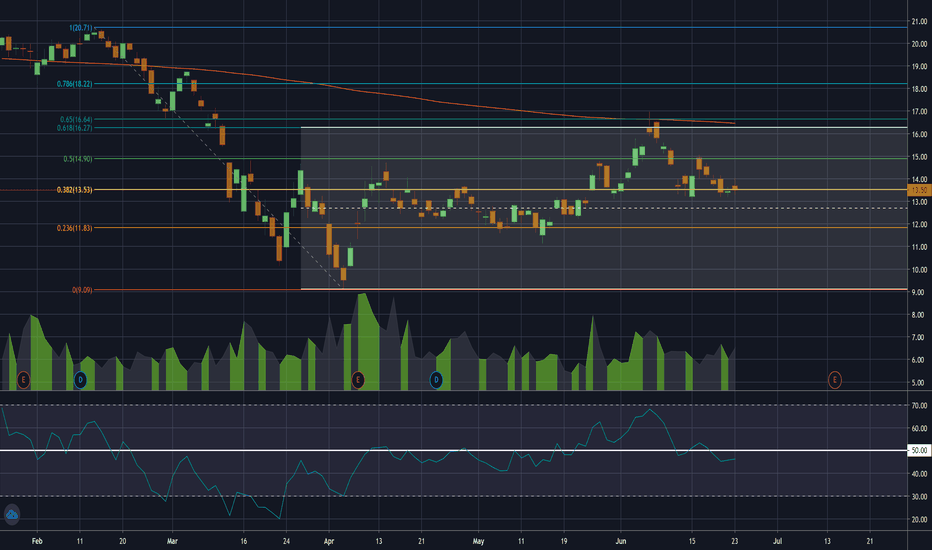
Task: Click the Jul label on time axis
Action: click(x=777, y=541)
